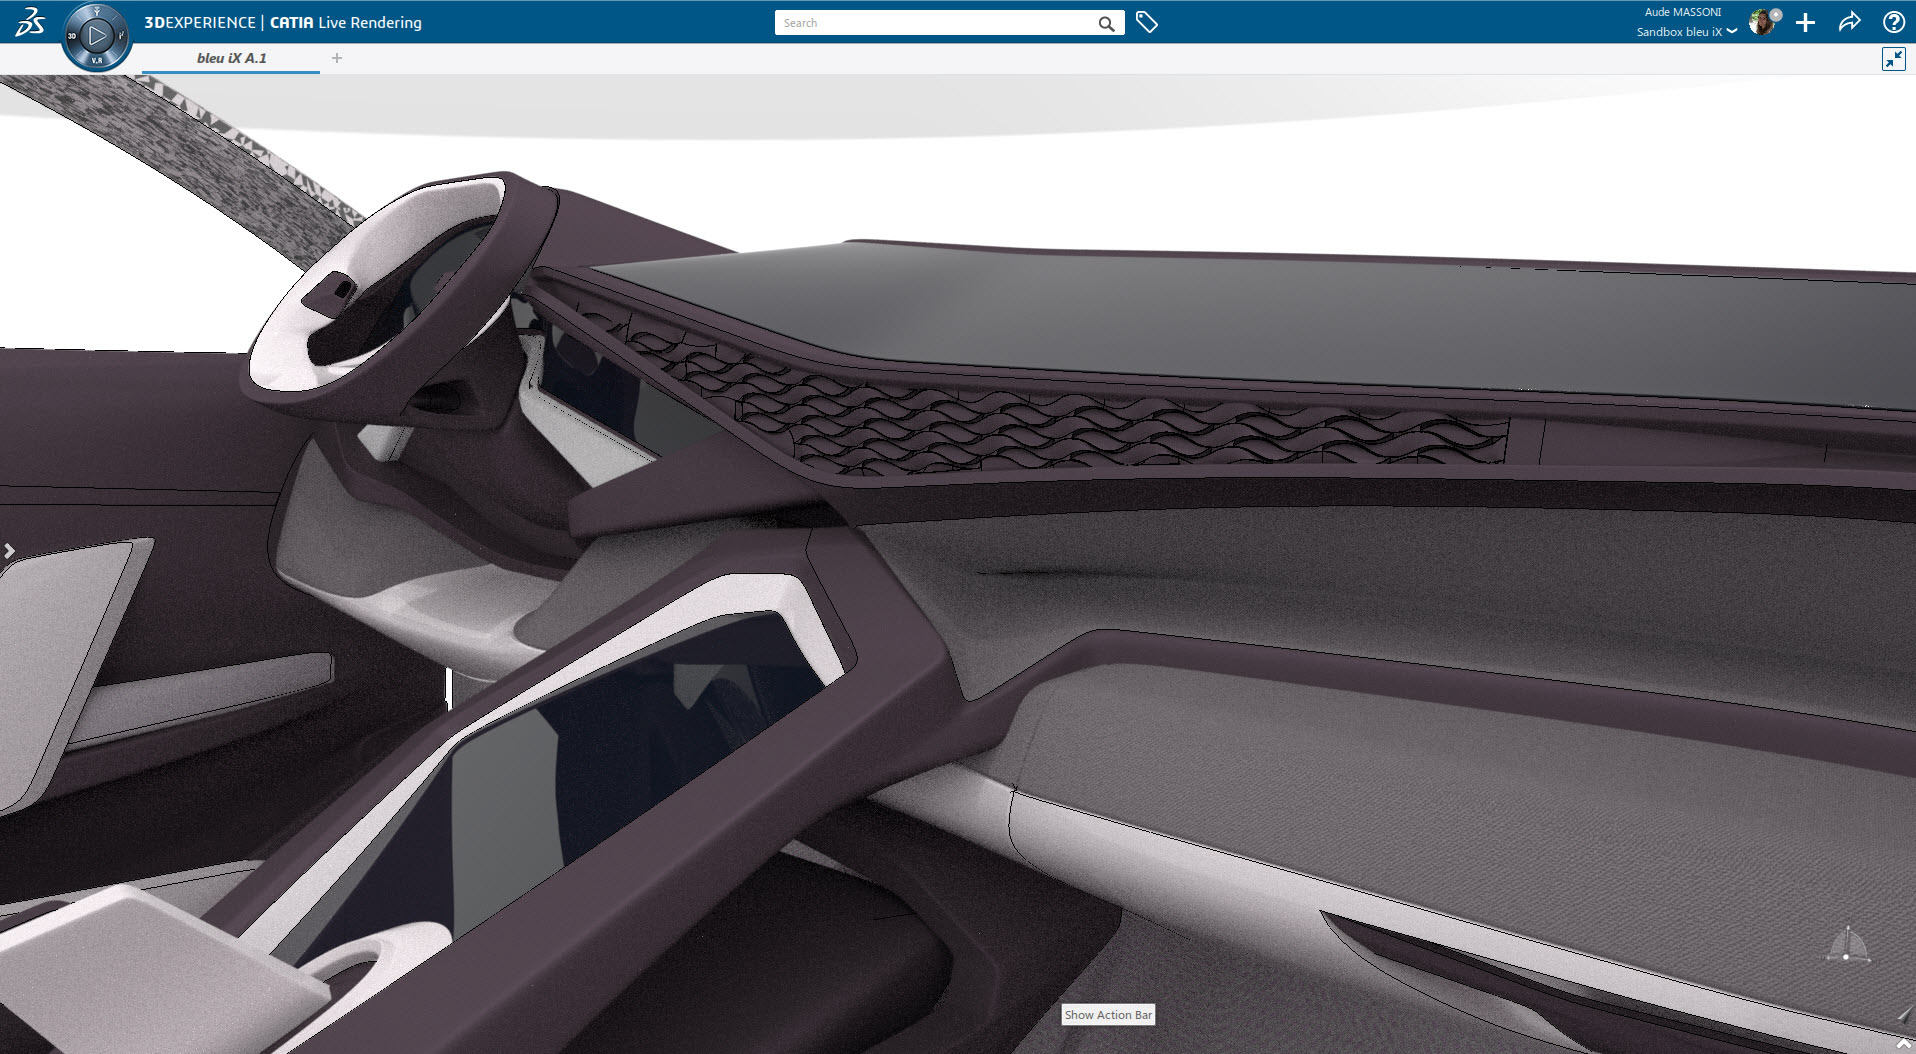Open the compass play button

[97, 36]
